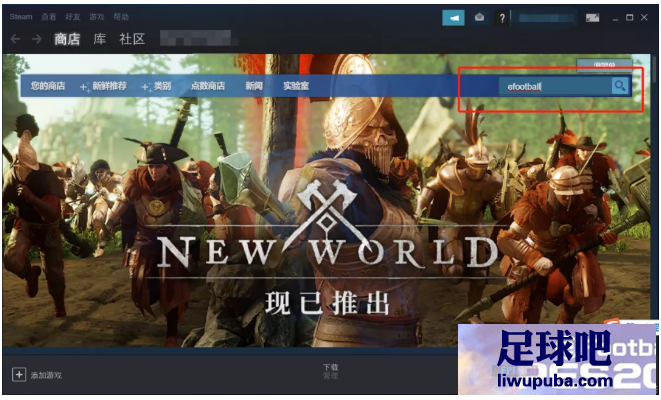Minimize the Steam window
This screenshot has height=400, width=661.
point(616,18)
